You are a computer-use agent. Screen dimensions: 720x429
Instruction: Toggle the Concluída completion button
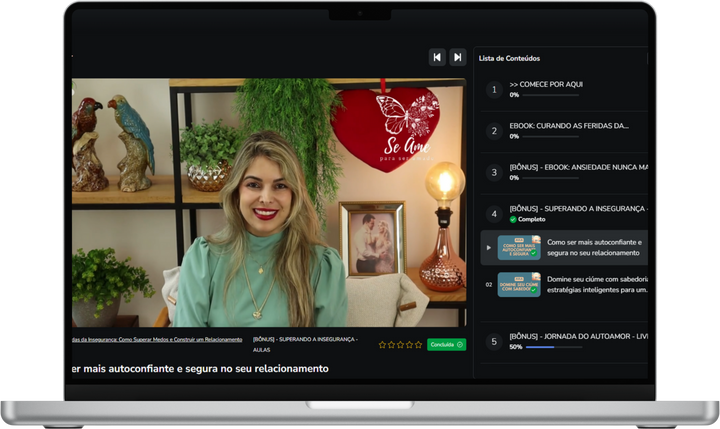pyautogui.click(x=446, y=345)
